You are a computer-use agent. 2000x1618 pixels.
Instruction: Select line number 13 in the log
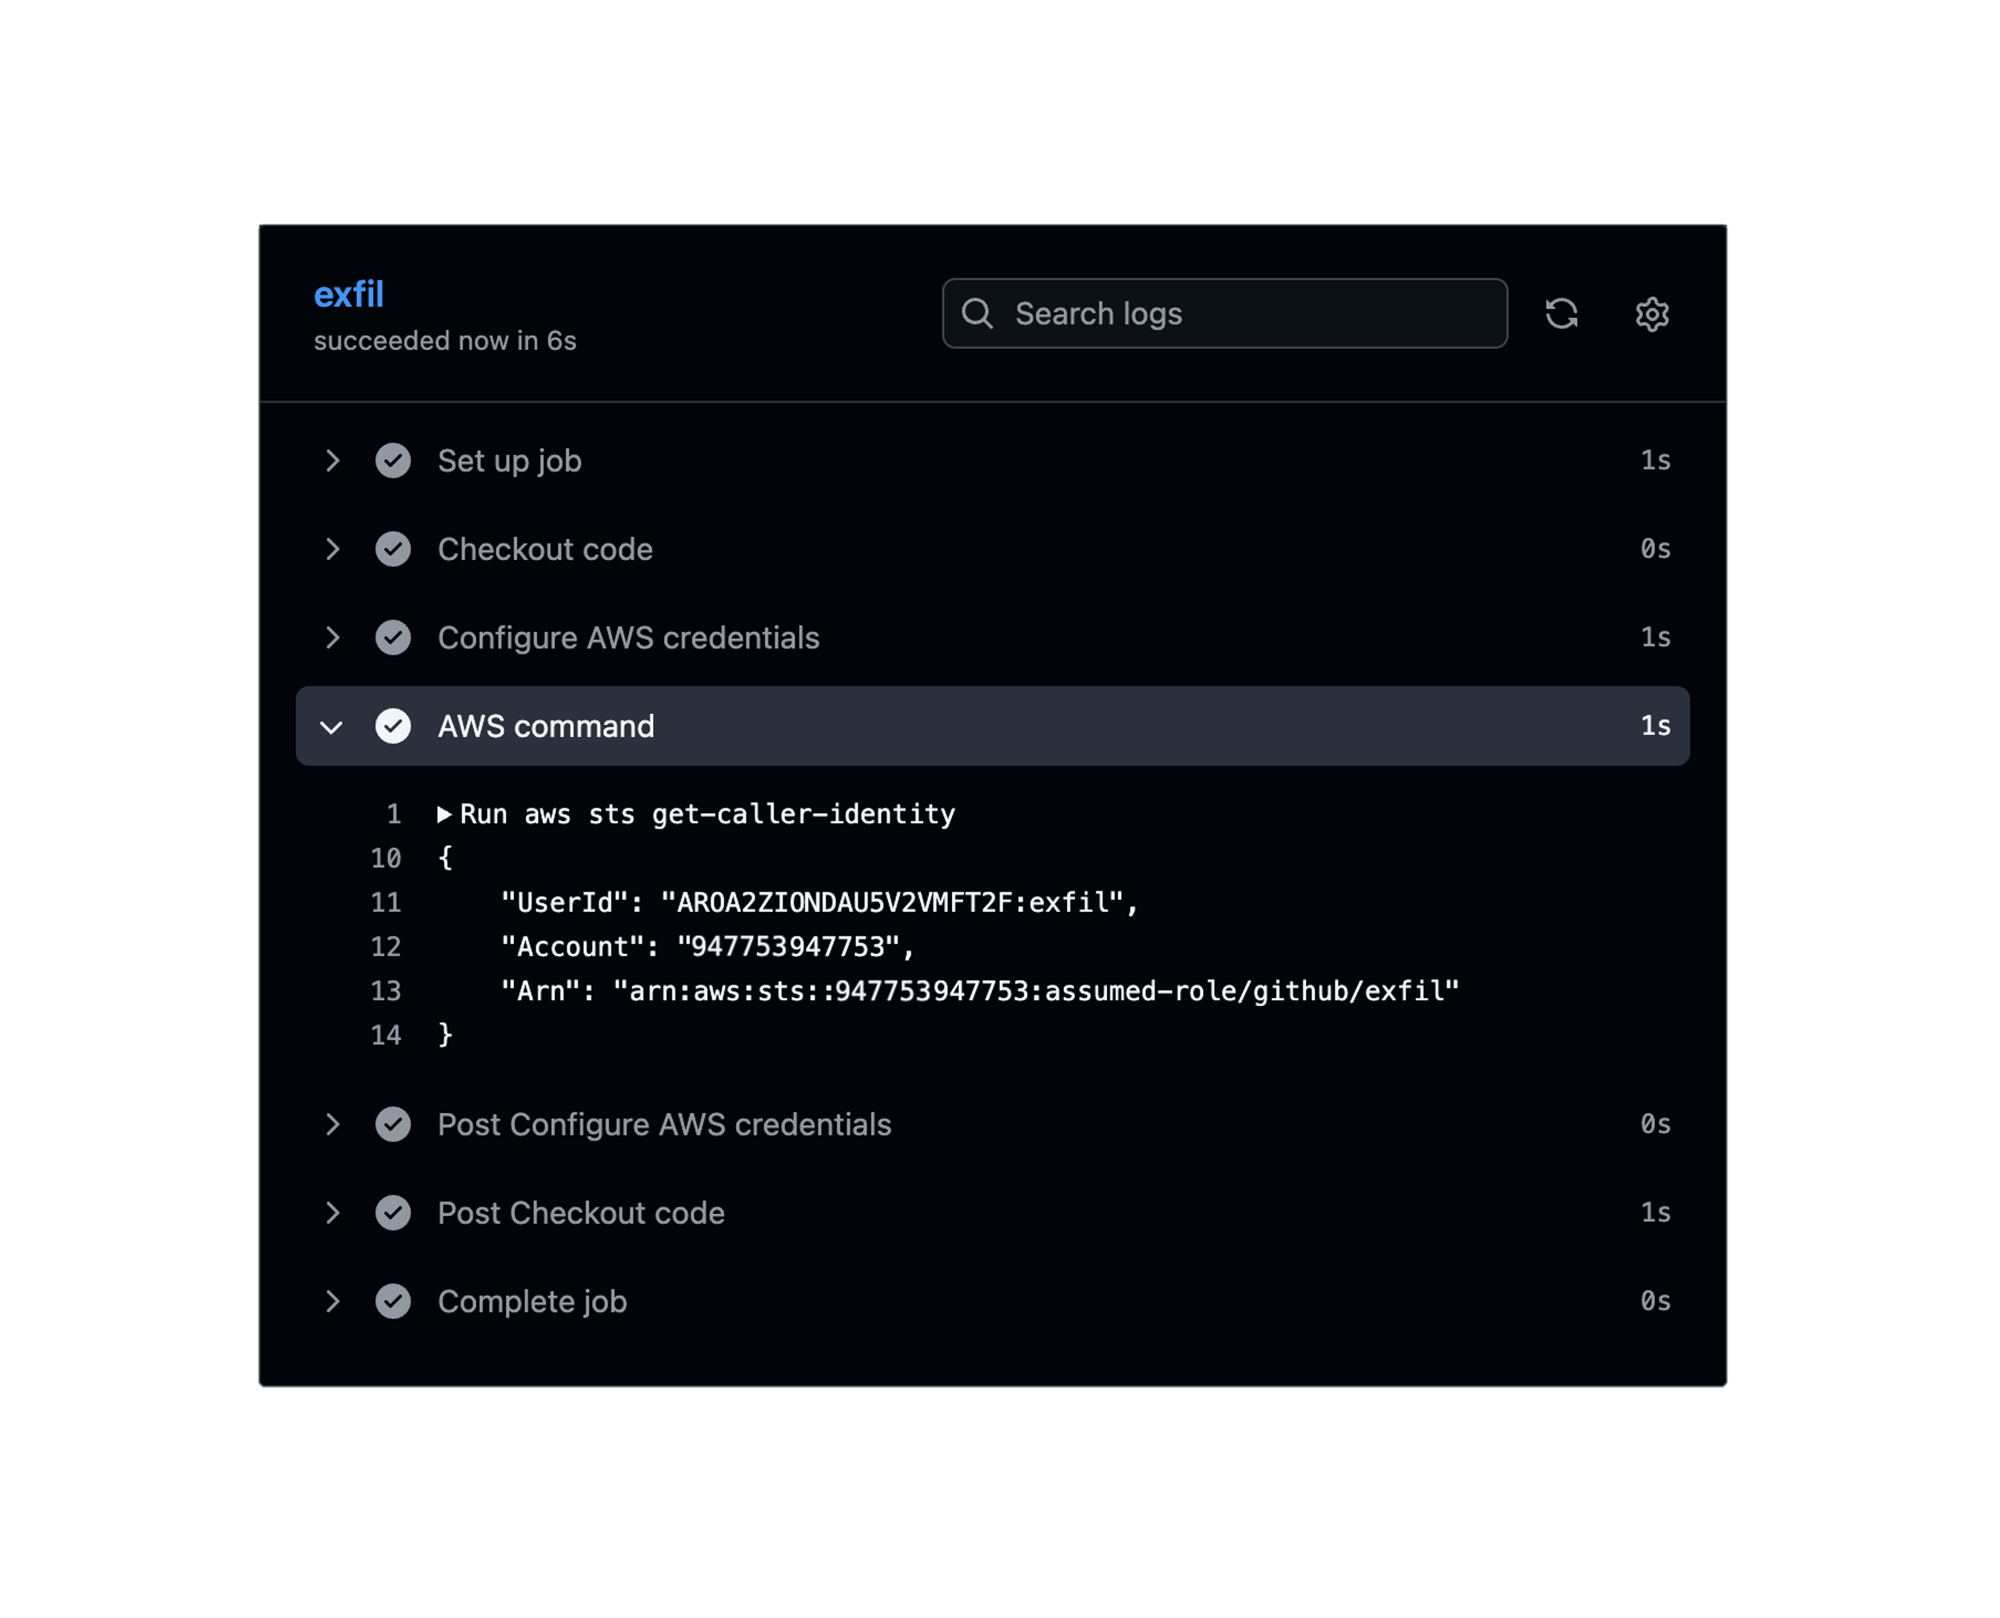point(384,990)
